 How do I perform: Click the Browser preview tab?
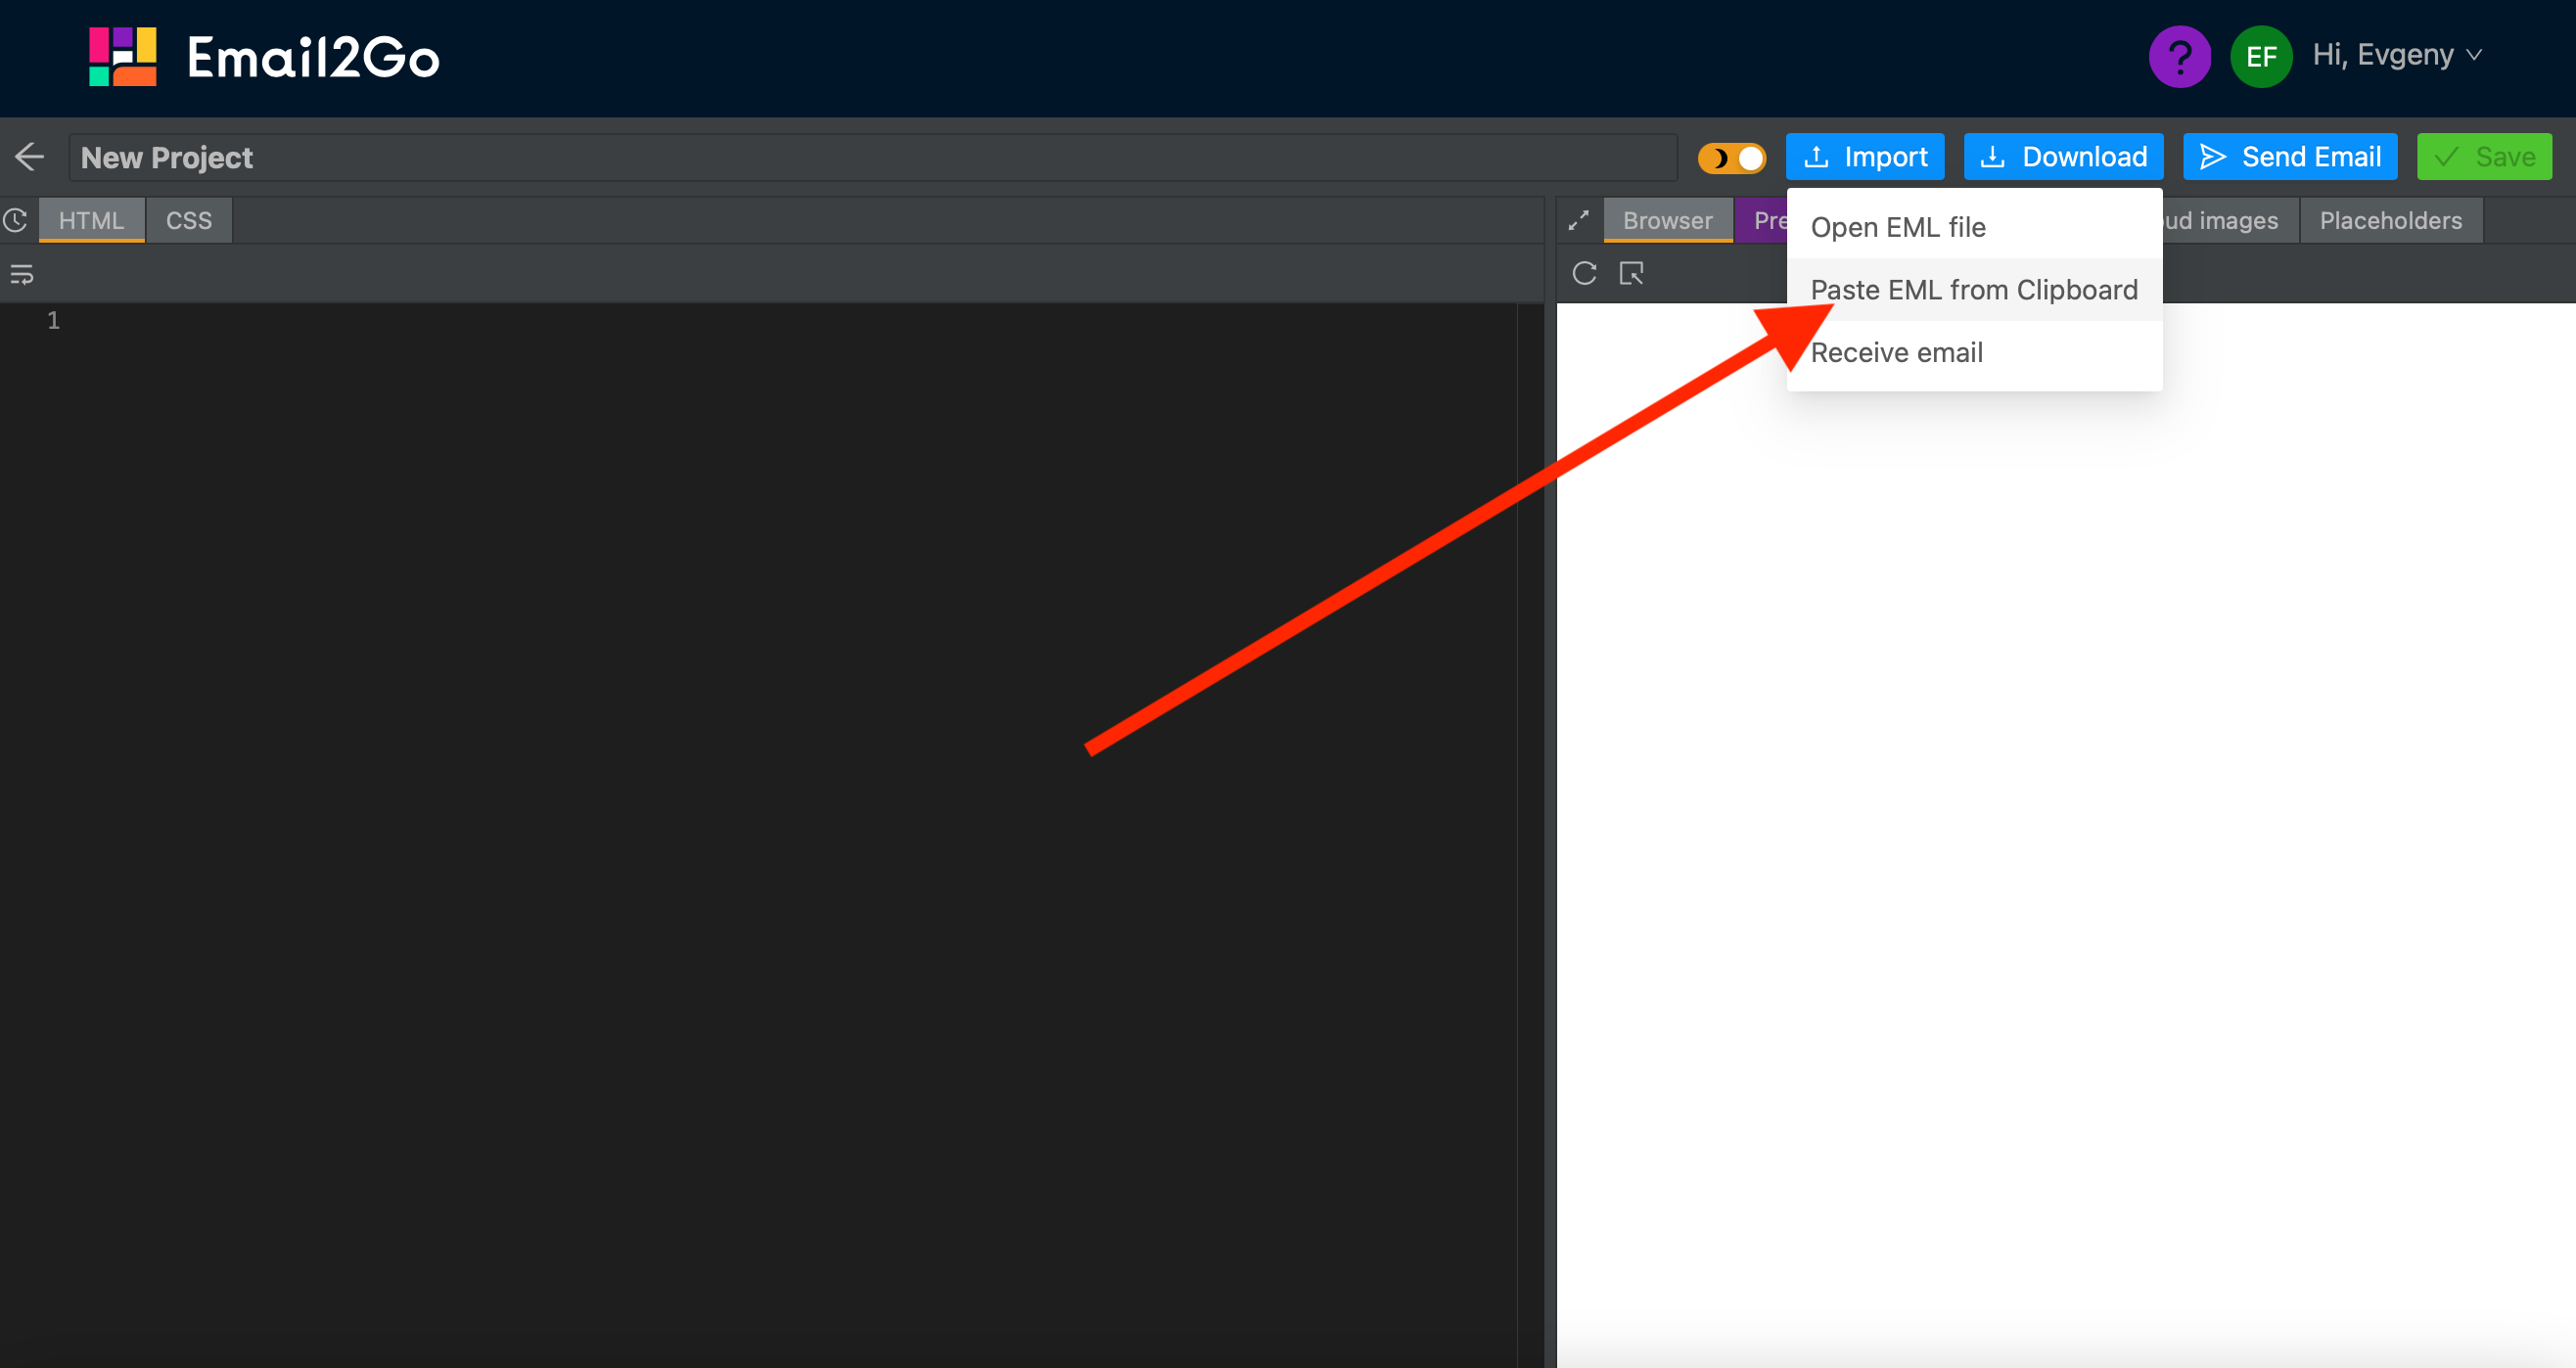tap(1668, 218)
